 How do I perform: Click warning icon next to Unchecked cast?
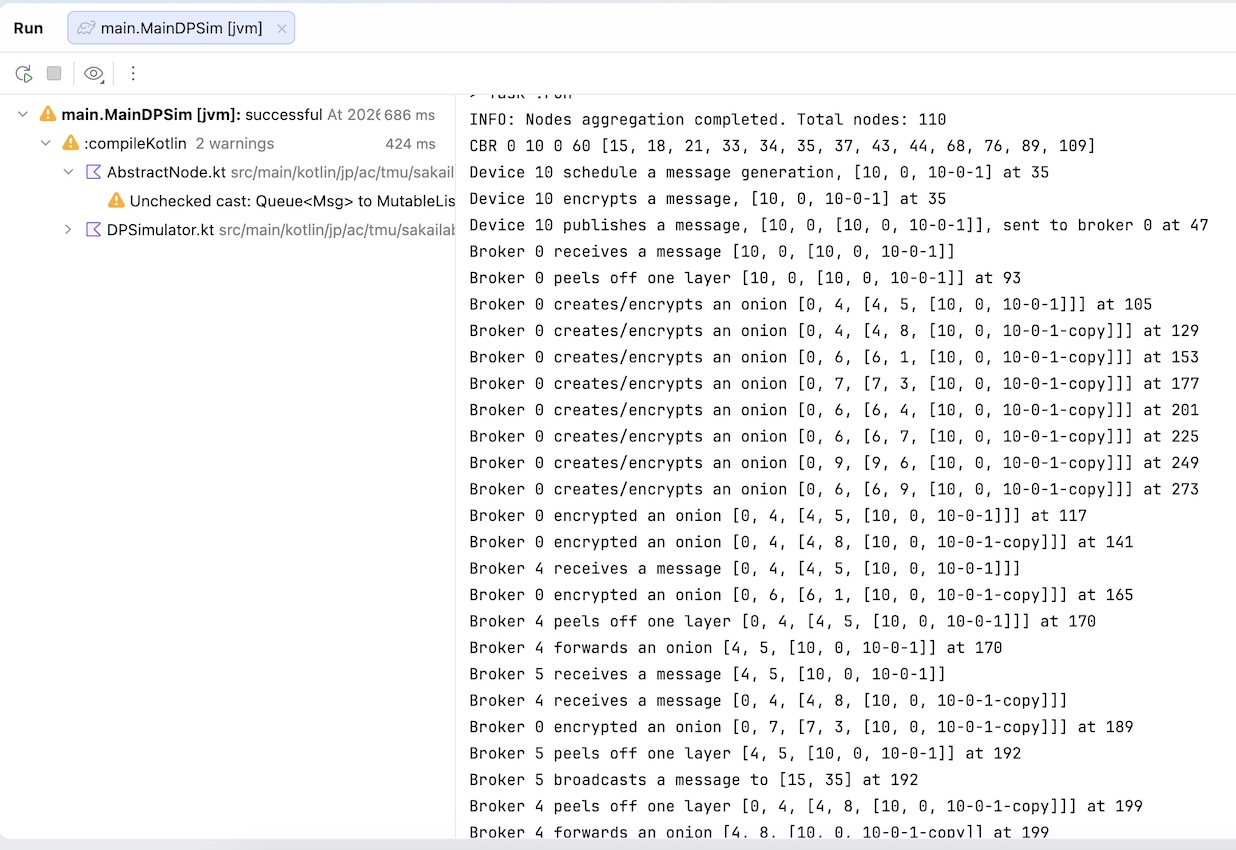116,200
